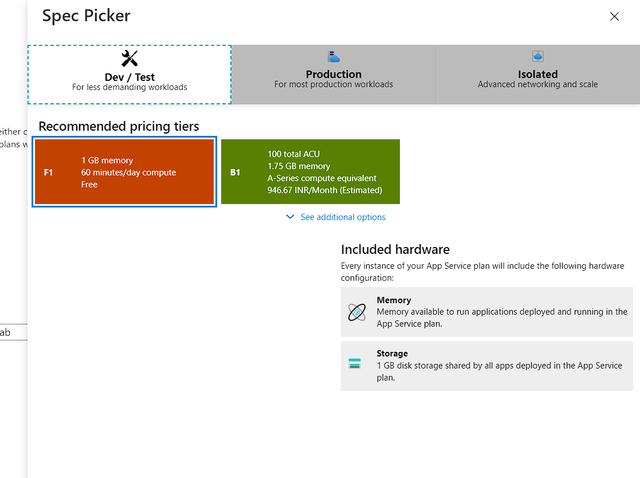
Task: Click the 60 minutes/day compute text
Action: coord(129,173)
